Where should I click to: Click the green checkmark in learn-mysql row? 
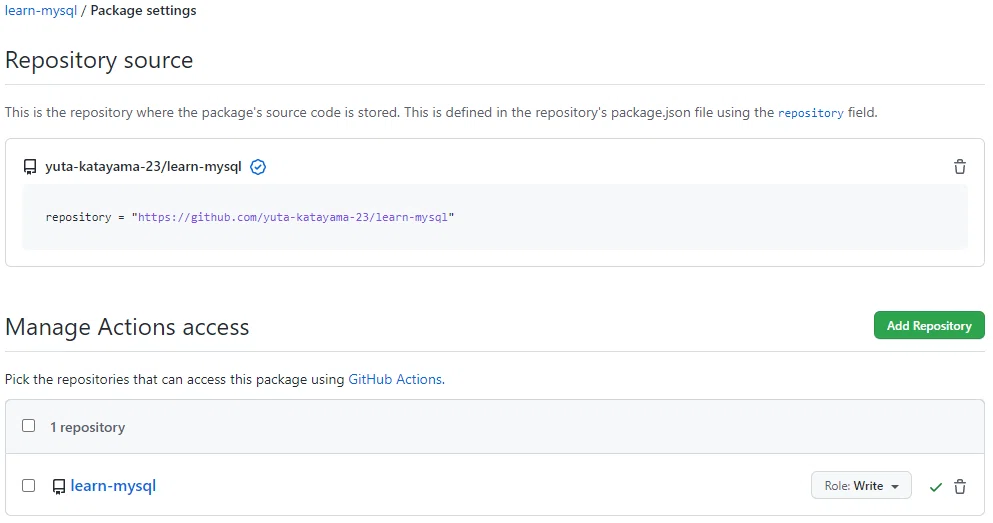935,487
